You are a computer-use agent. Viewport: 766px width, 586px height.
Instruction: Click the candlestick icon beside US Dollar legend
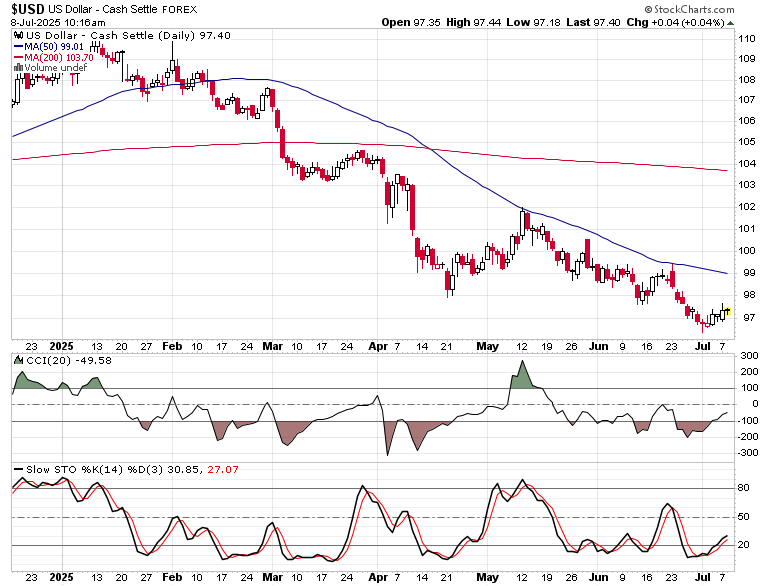(19, 35)
